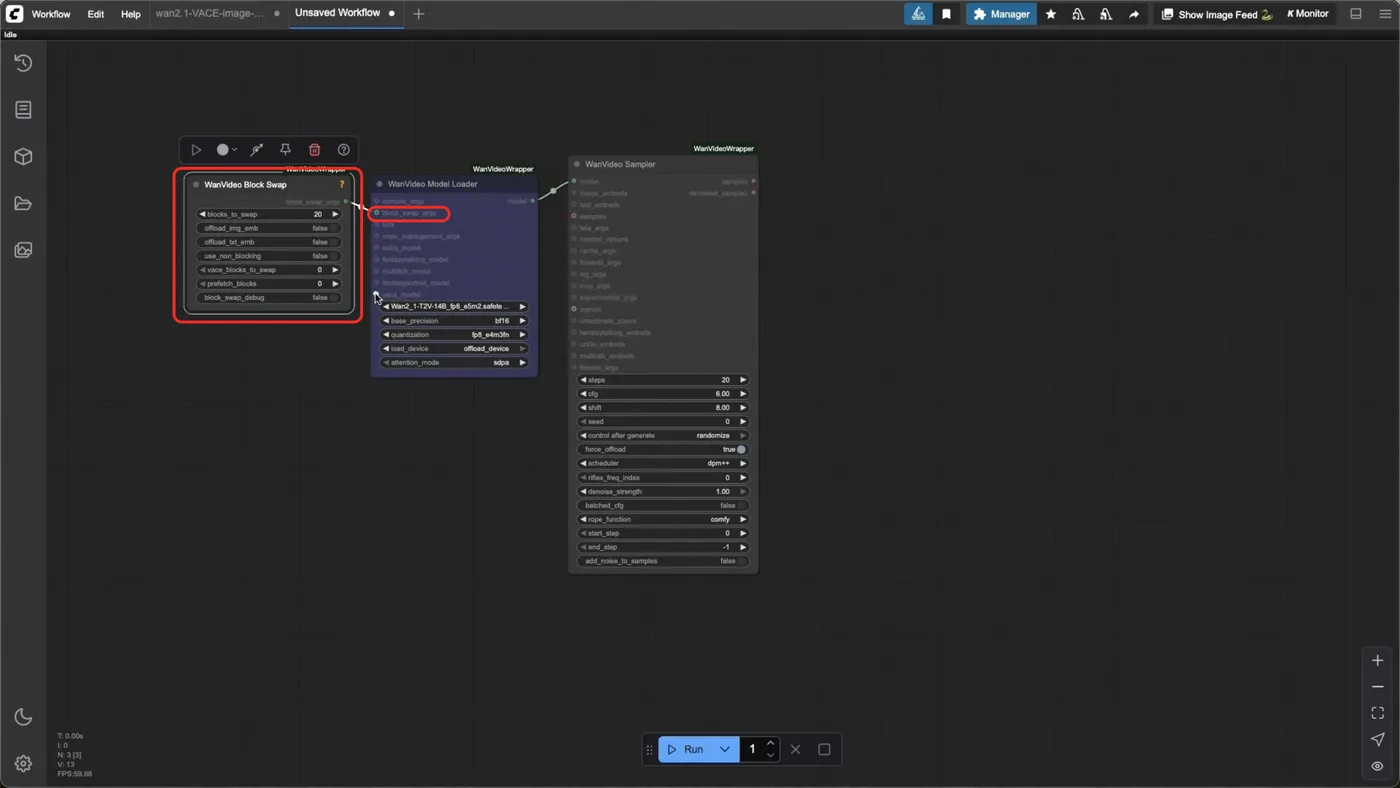Pin the selected WanVideo Block Swap node
Image resolution: width=1400 pixels, height=788 pixels.
(285, 150)
